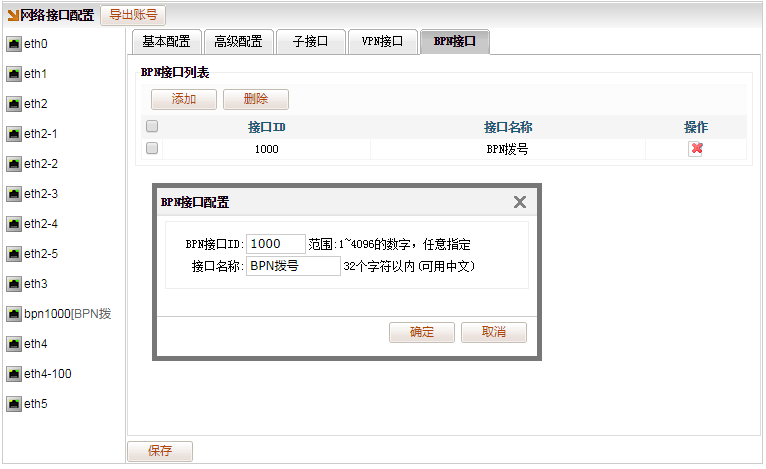Click the eth0 interface icon
766x469 pixels.
pyautogui.click(x=14, y=45)
